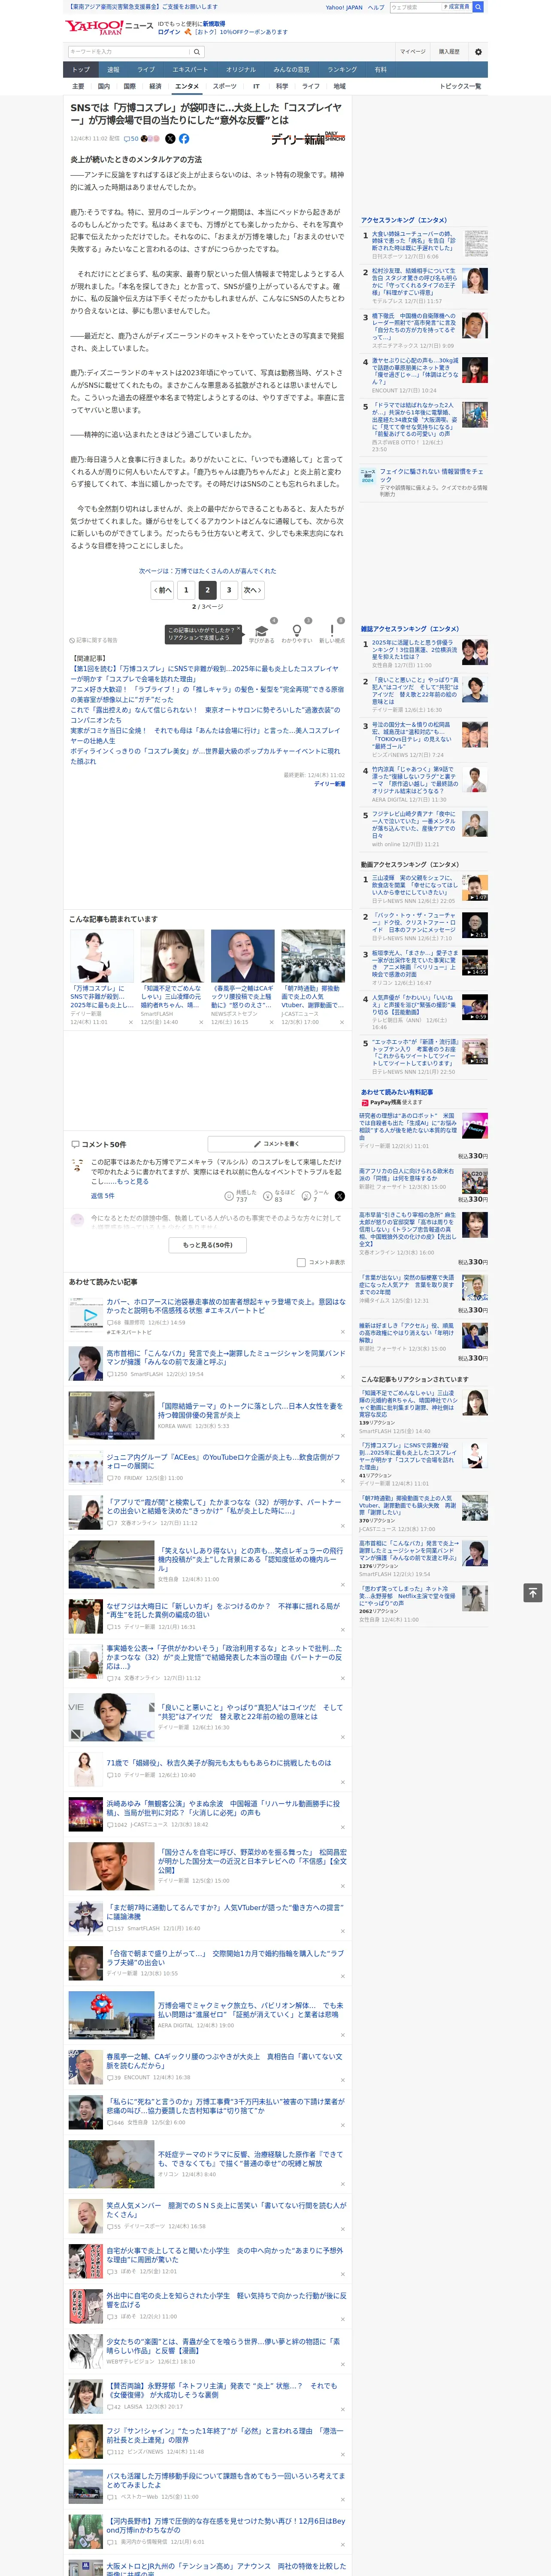Go to previous page with 前へ

pos(163,590)
